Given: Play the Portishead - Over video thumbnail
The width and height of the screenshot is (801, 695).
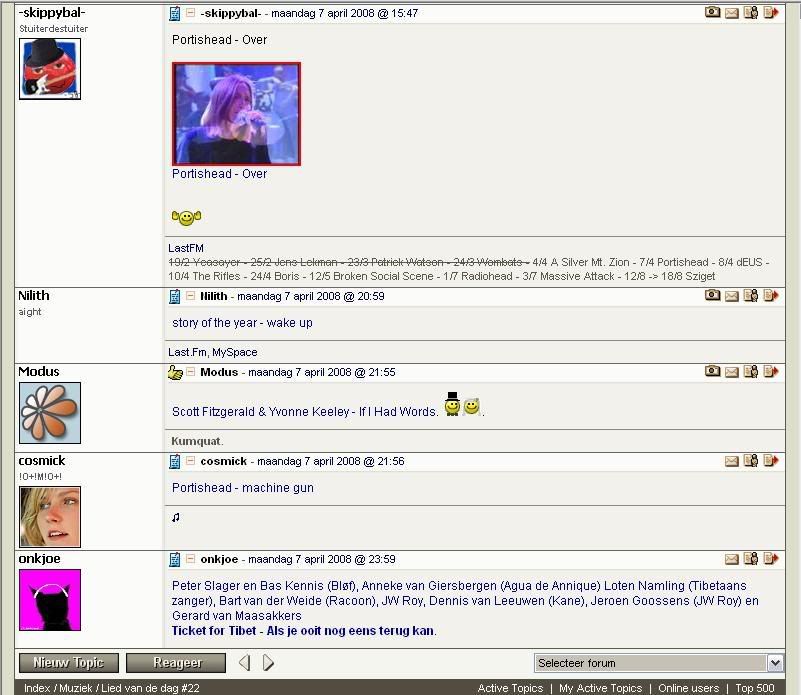Looking at the screenshot, I should (x=237, y=114).
